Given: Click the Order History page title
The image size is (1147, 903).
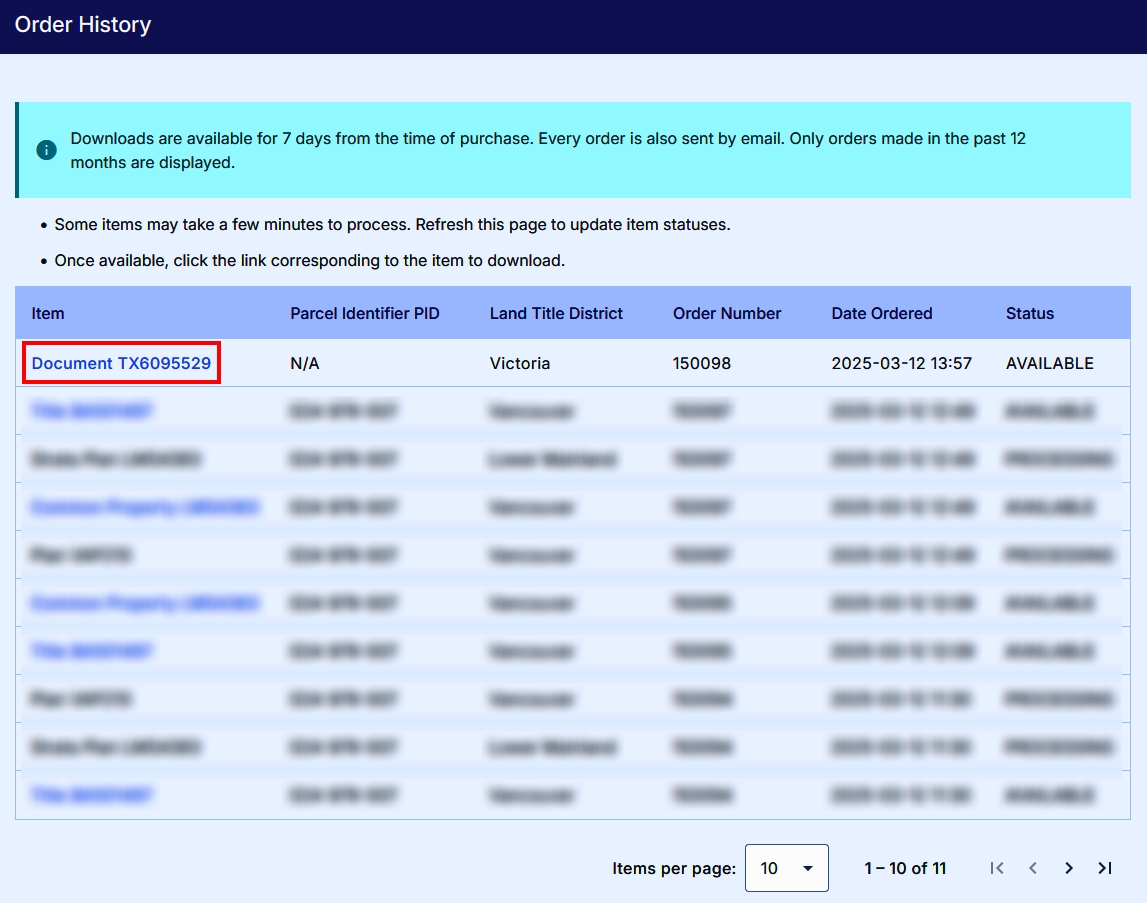Looking at the screenshot, I should click(83, 25).
